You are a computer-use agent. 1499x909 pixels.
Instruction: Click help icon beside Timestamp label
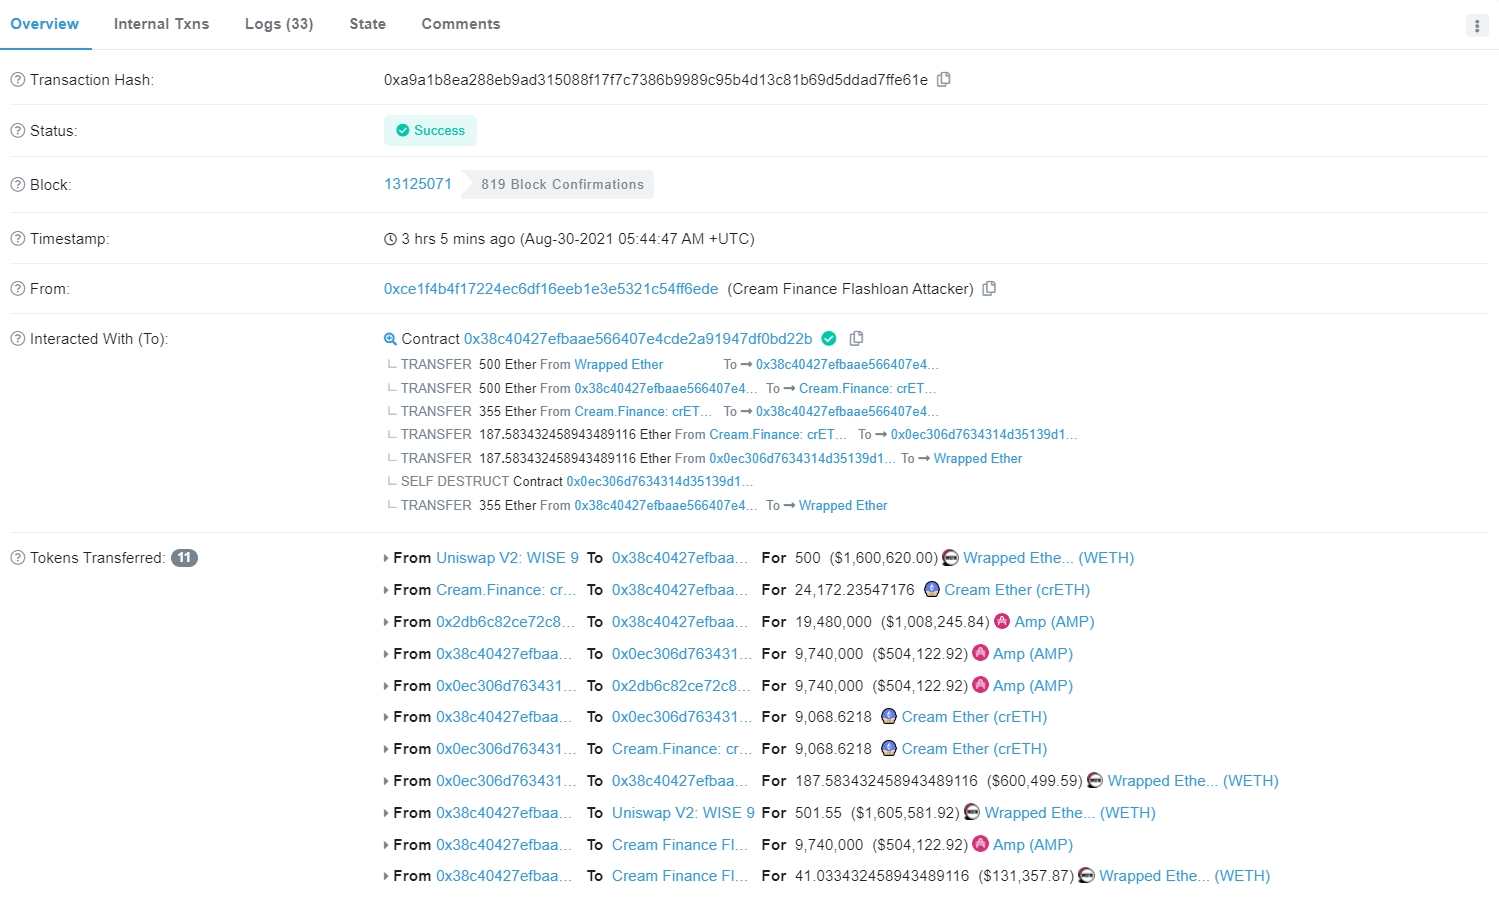pos(17,238)
